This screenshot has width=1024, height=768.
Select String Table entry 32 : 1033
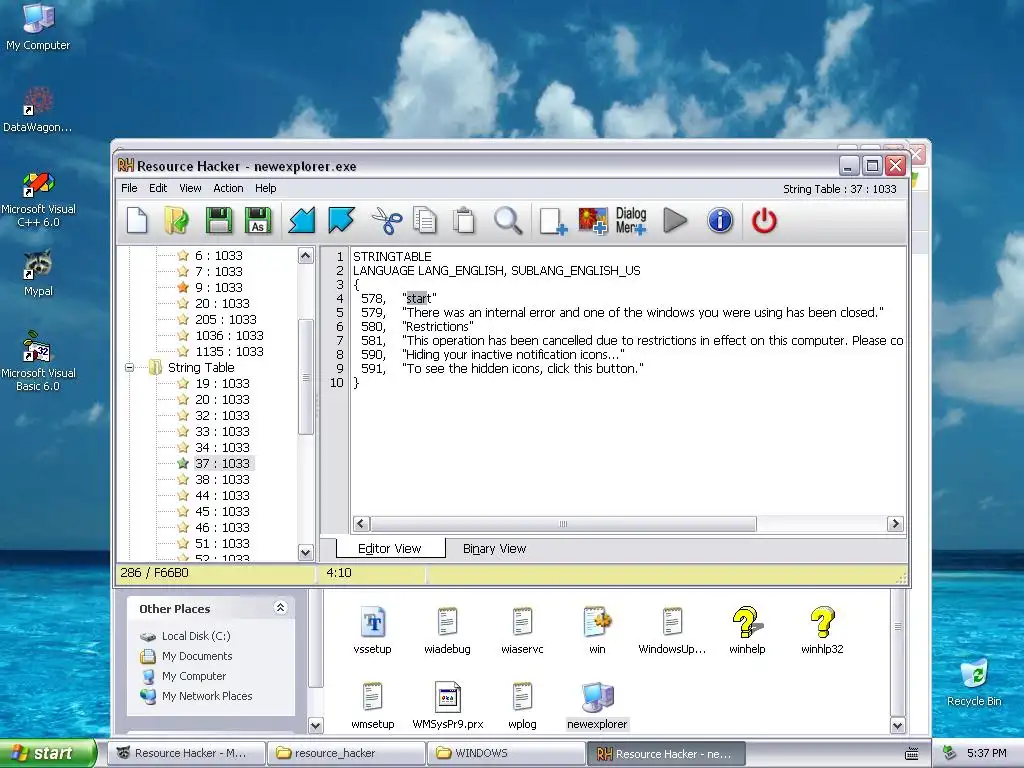pyautogui.click(x=222, y=415)
